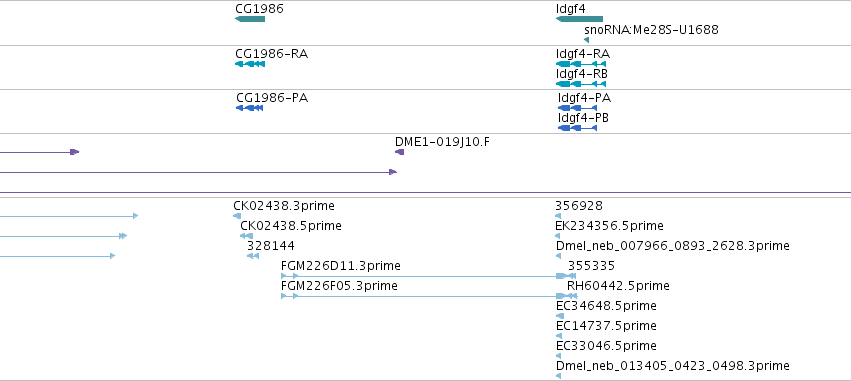This screenshot has width=851, height=381.
Task: Select the CG1986 gene glyph
Action: click(250, 19)
